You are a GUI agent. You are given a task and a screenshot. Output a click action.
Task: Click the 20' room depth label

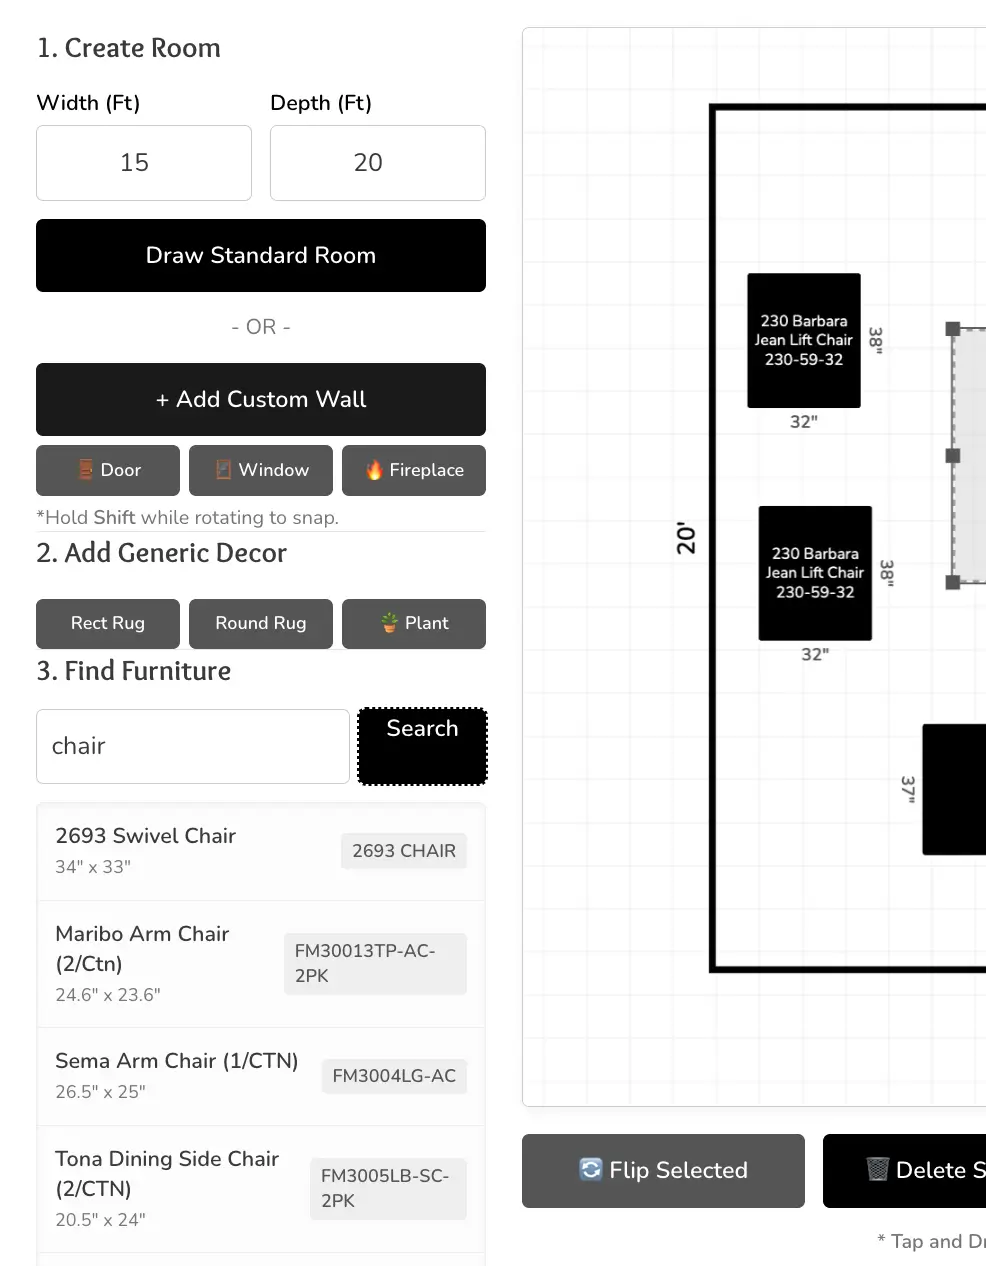click(686, 538)
